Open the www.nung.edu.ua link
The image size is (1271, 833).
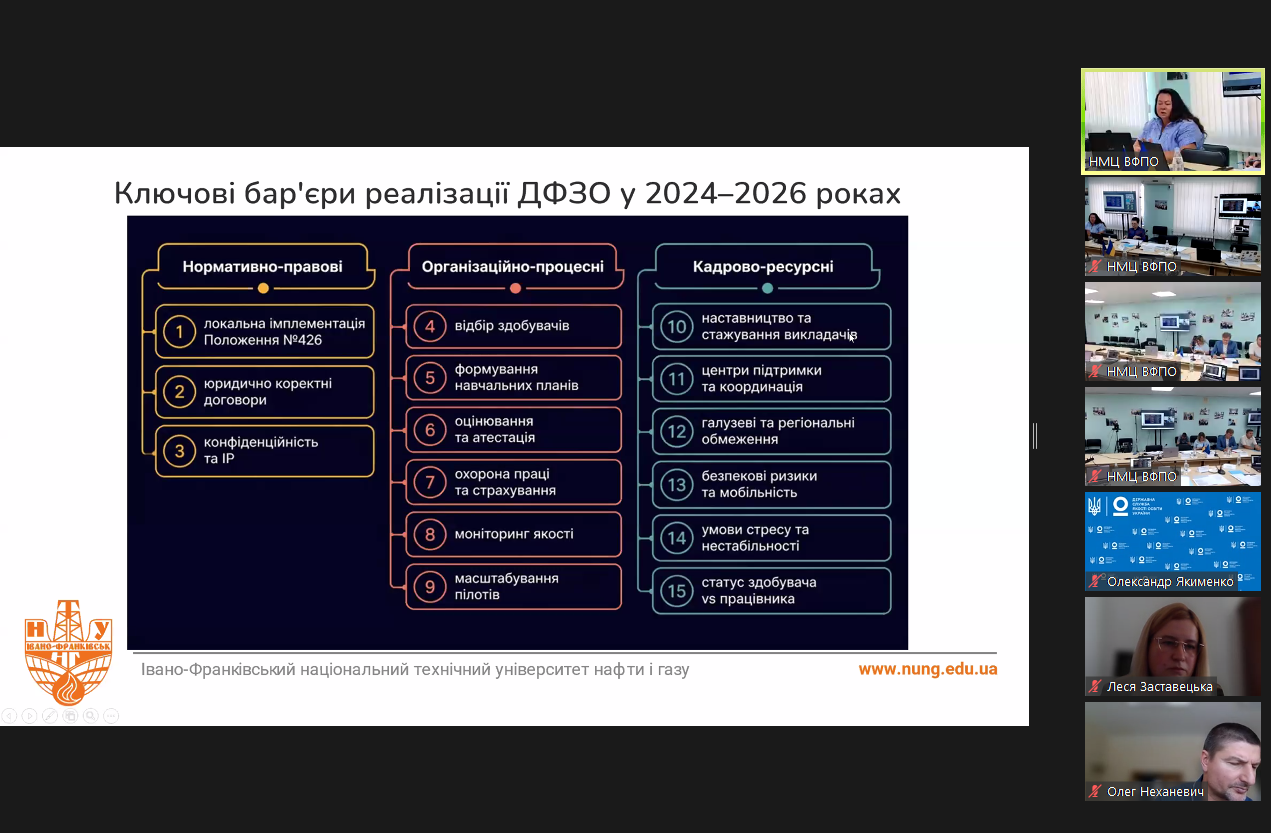pyautogui.click(x=928, y=669)
